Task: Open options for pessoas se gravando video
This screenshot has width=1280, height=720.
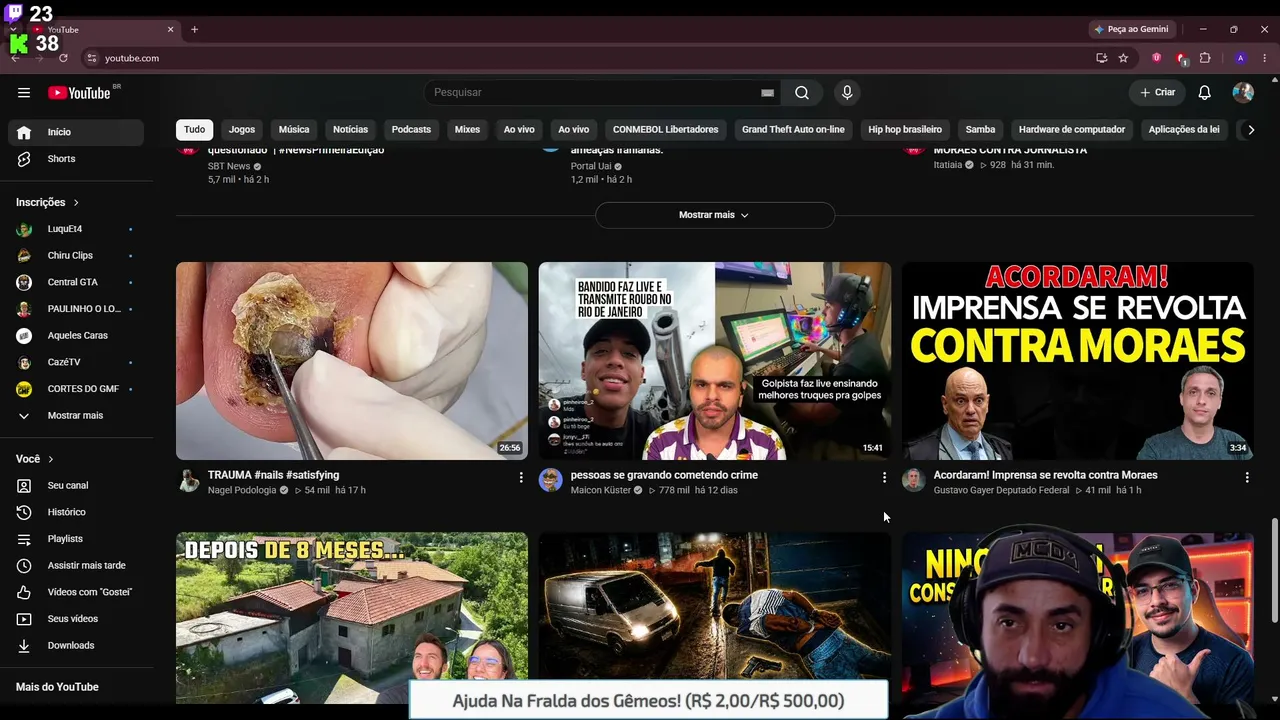Action: [884, 478]
